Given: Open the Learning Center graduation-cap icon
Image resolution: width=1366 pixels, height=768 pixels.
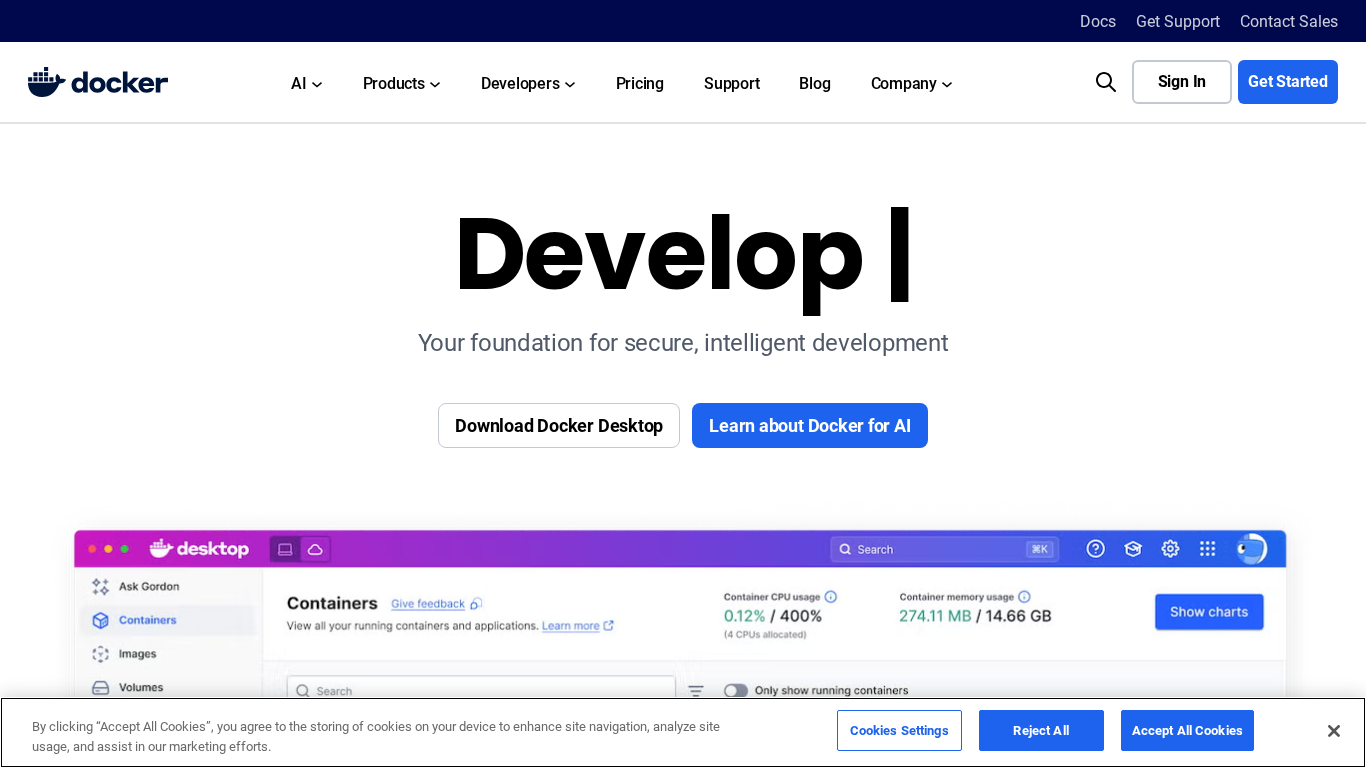Looking at the screenshot, I should coord(1133,548).
